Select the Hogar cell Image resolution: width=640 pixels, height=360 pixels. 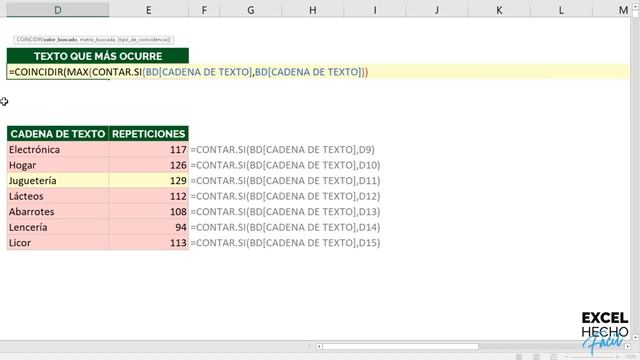(58, 165)
